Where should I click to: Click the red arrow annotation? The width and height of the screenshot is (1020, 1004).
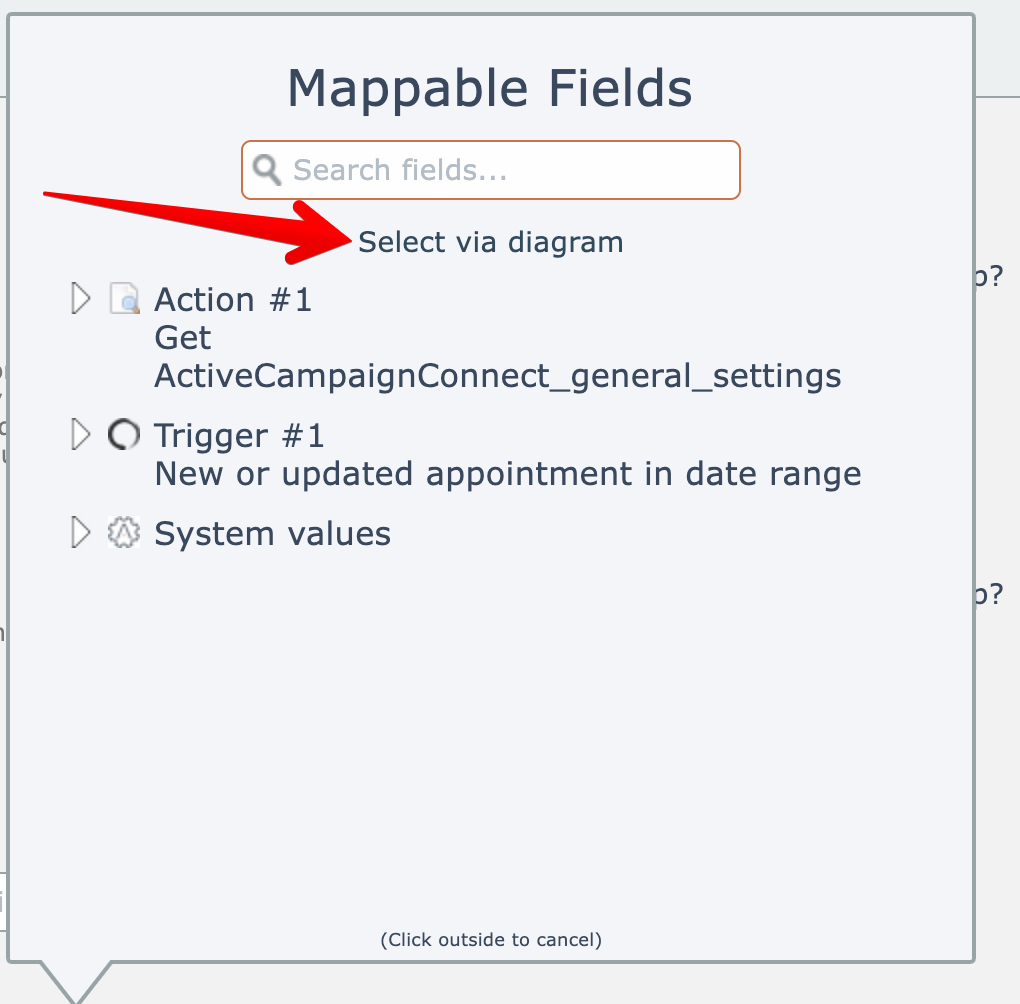pyautogui.click(x=200, y=223)
